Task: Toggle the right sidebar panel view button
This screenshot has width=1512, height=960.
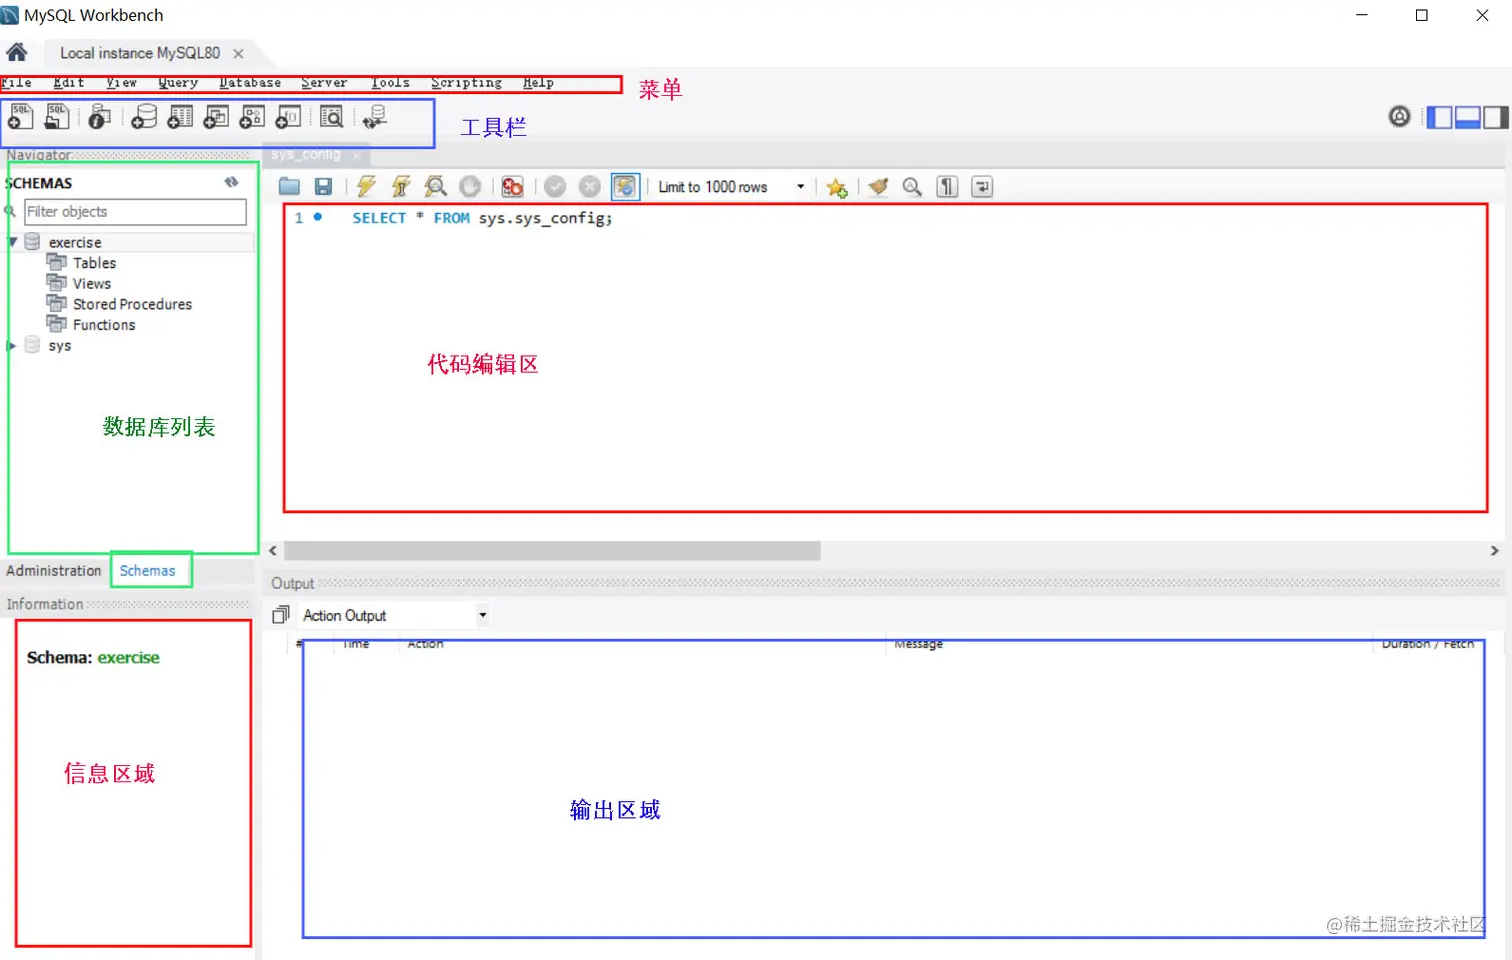Action: (x=1496, y=117)
